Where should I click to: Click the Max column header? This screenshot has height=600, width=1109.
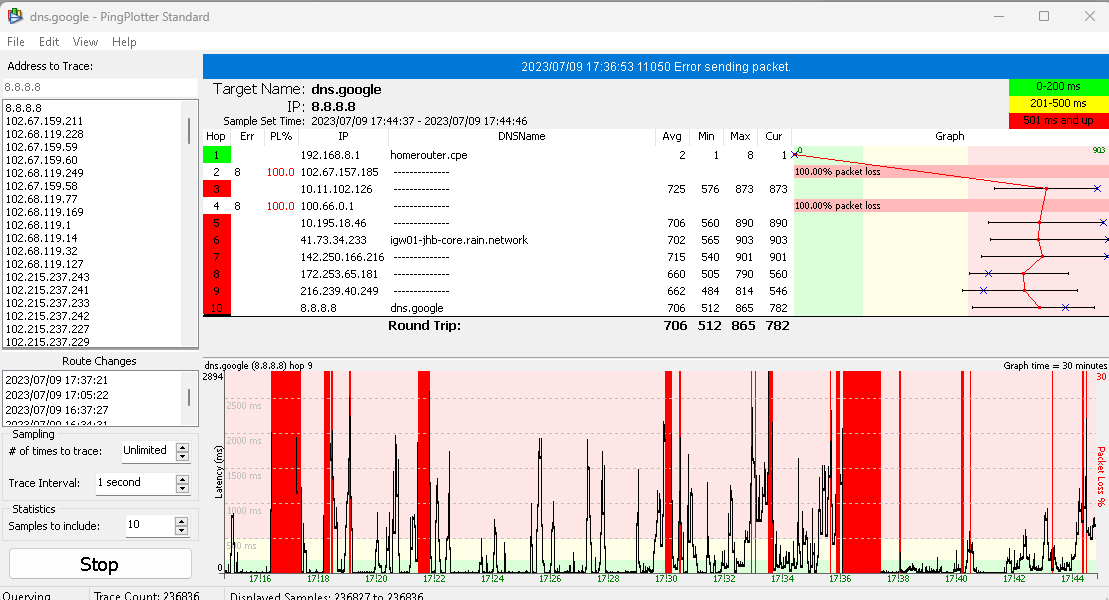741,137
